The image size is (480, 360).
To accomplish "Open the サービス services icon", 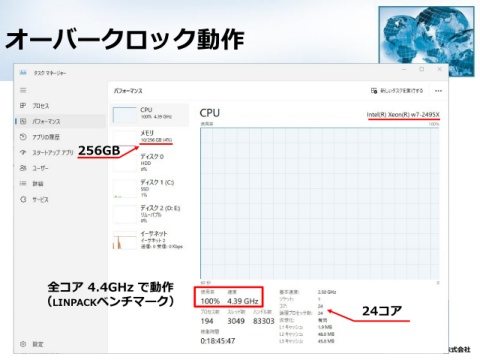I will click(23, 199).
